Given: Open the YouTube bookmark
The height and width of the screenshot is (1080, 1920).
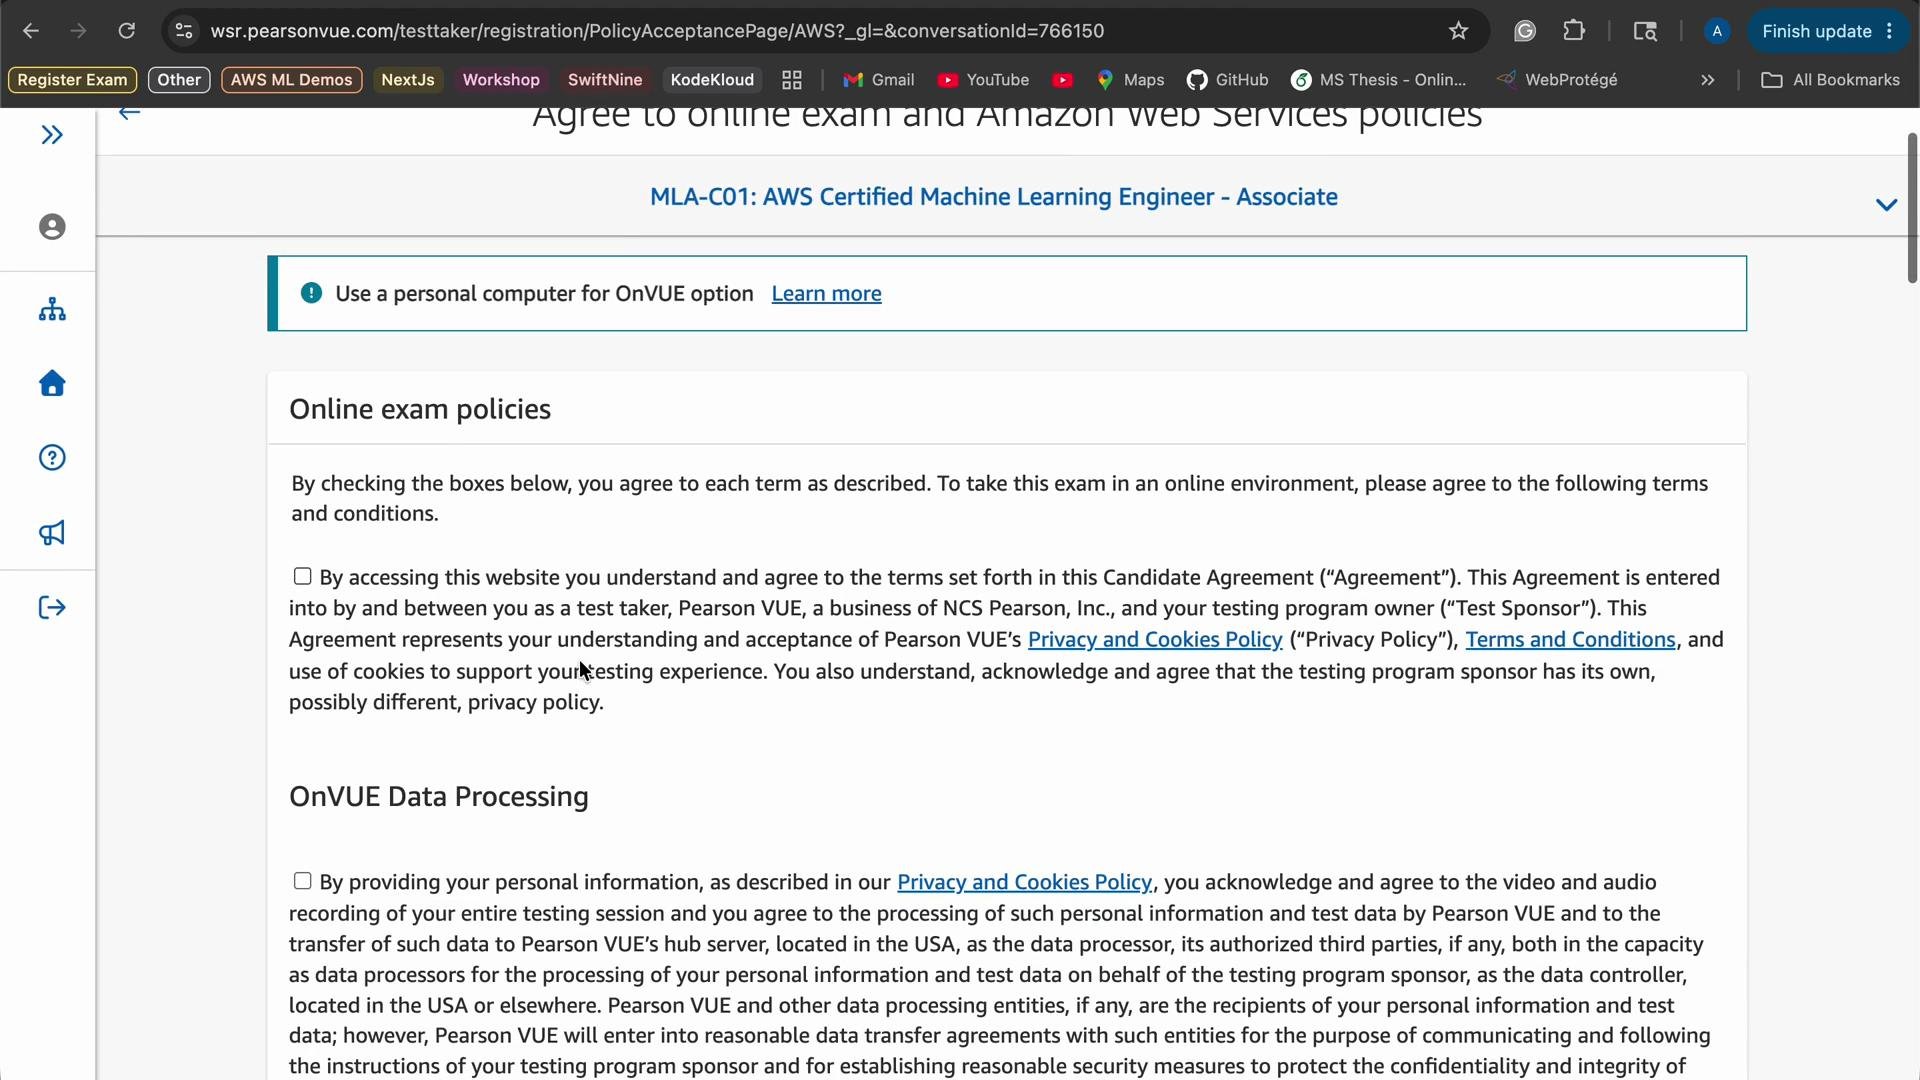Looking at the screenshot, I should pyautogui.click(x=984, y=80).
